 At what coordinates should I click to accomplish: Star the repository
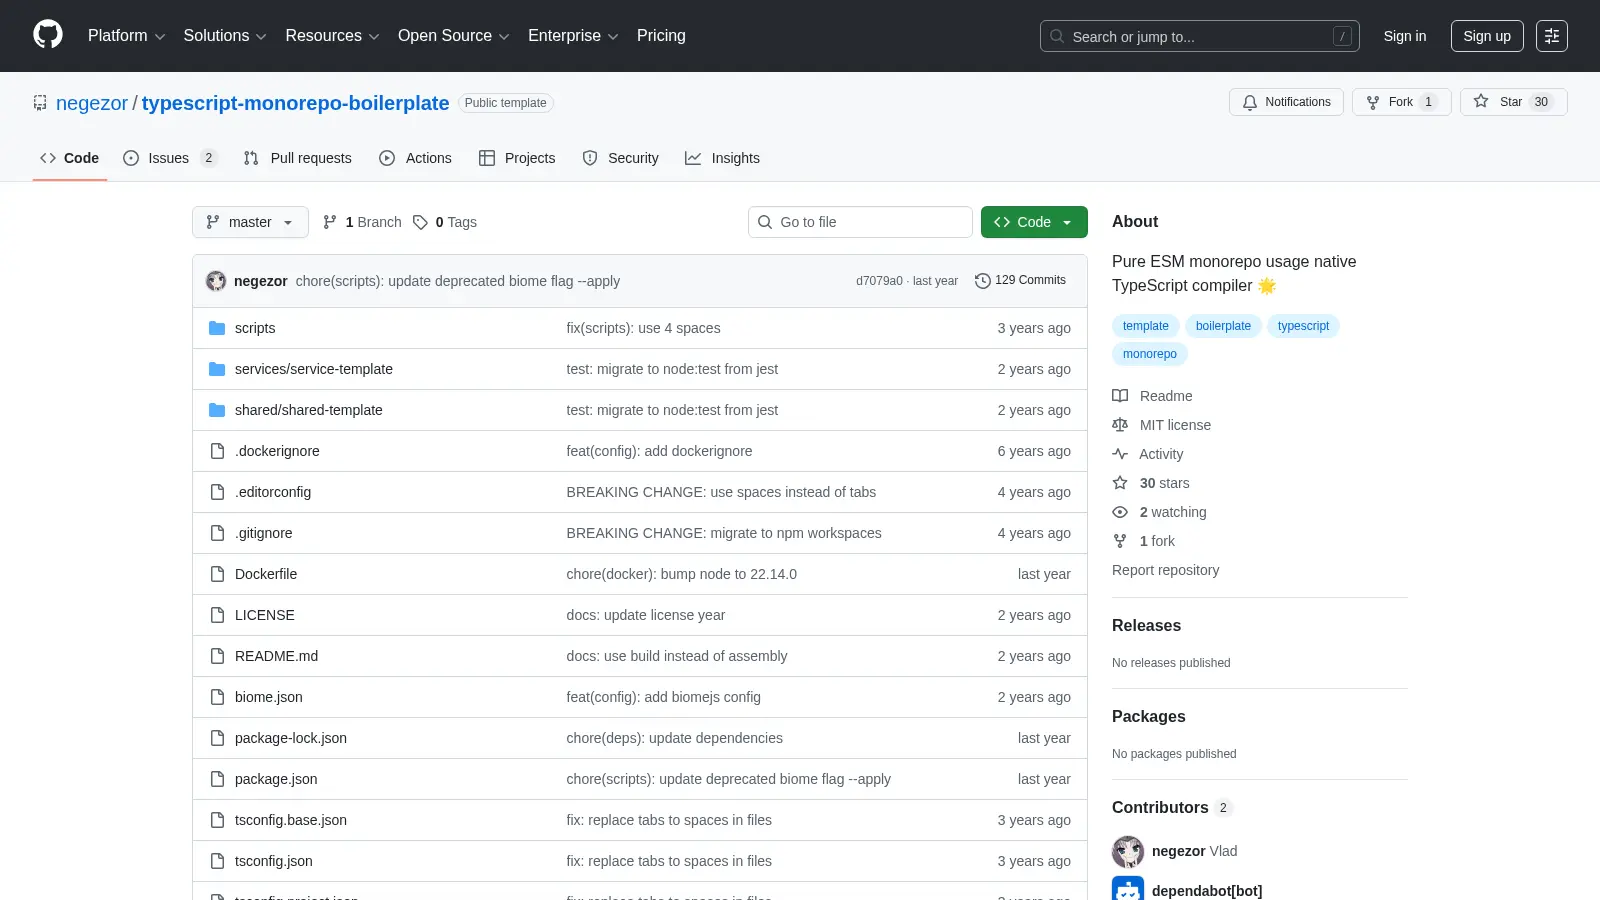(1513, 102)
